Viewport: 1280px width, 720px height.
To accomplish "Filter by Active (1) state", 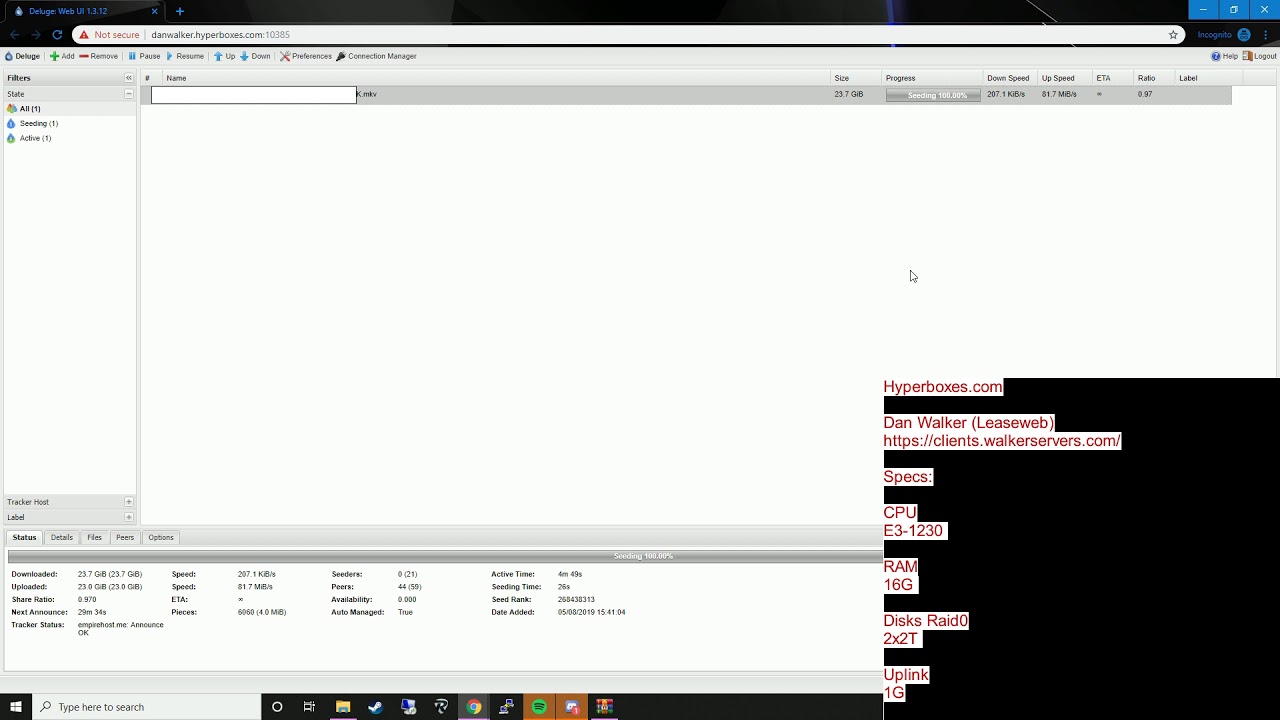I will 69,138.
